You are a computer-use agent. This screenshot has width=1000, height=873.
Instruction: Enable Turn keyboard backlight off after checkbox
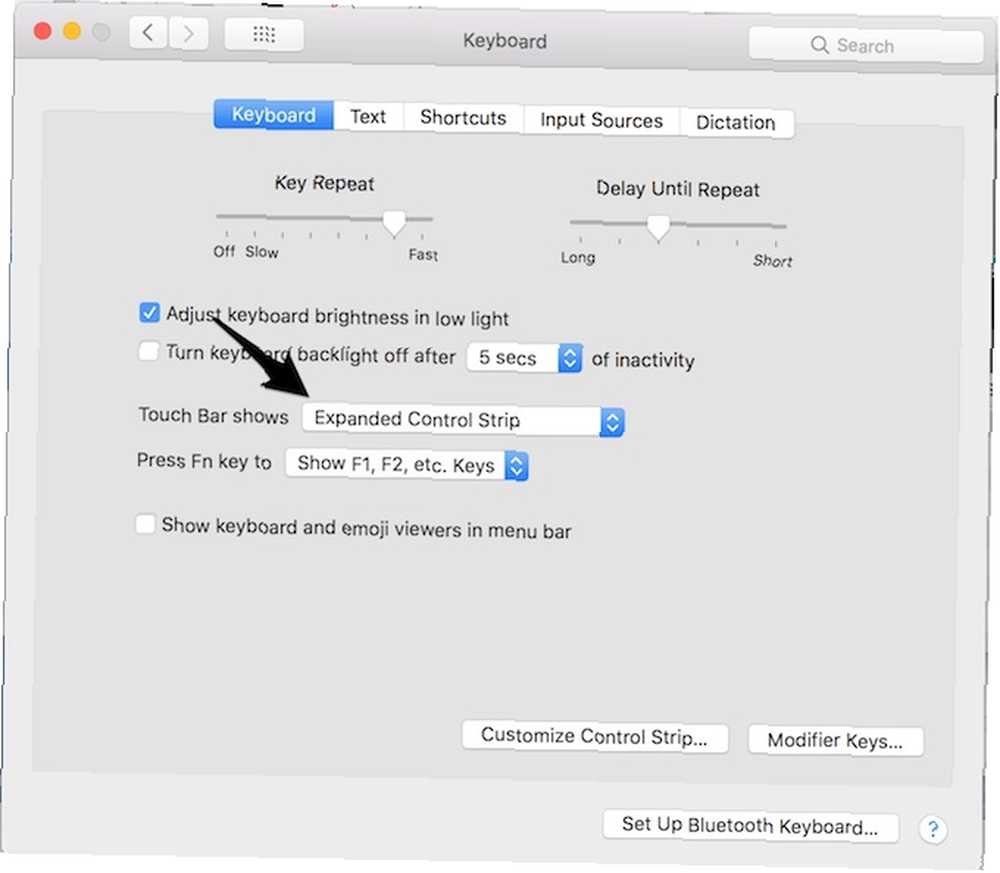149,351
